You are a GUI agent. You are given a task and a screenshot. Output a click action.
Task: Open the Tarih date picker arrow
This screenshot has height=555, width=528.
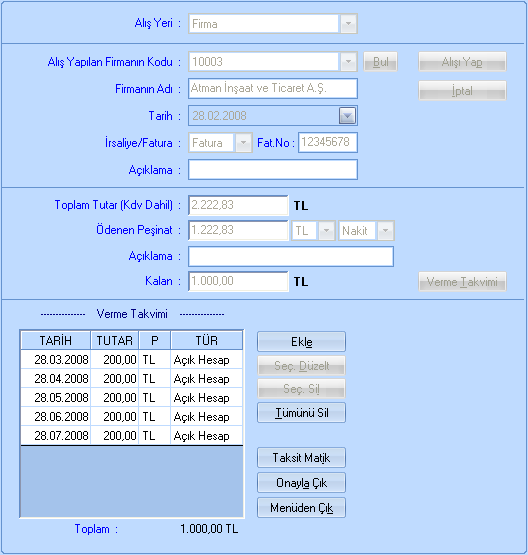tap(347, 116)
